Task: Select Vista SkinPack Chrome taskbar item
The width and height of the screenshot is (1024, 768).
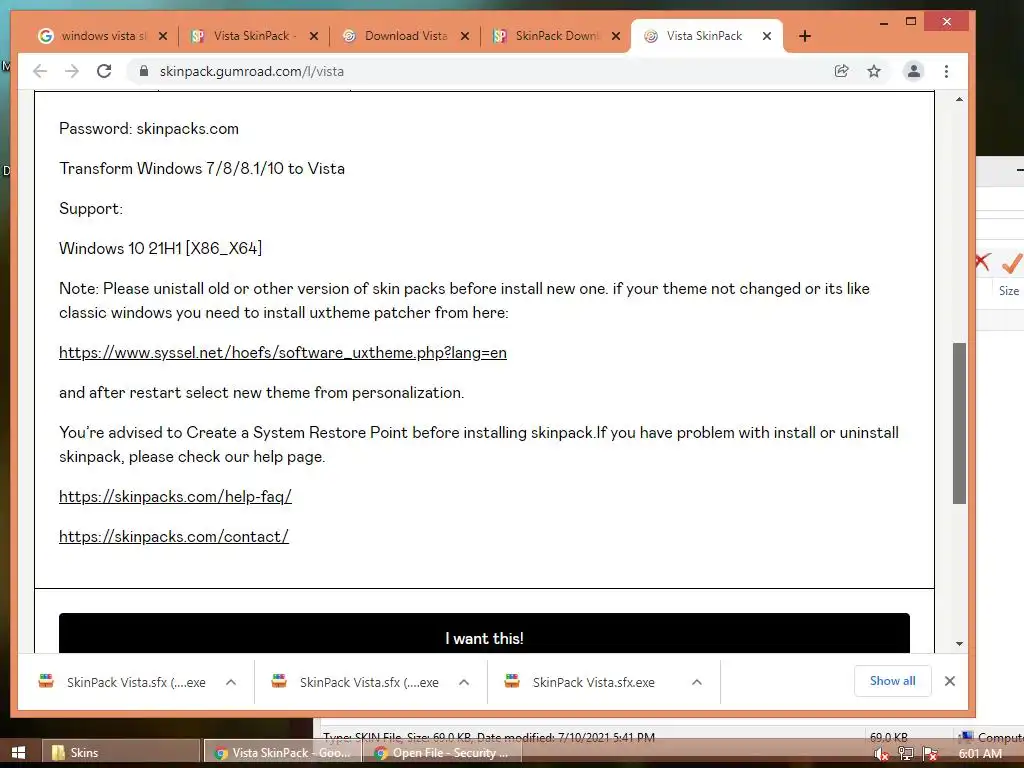Action: click(x=283, y=753)
